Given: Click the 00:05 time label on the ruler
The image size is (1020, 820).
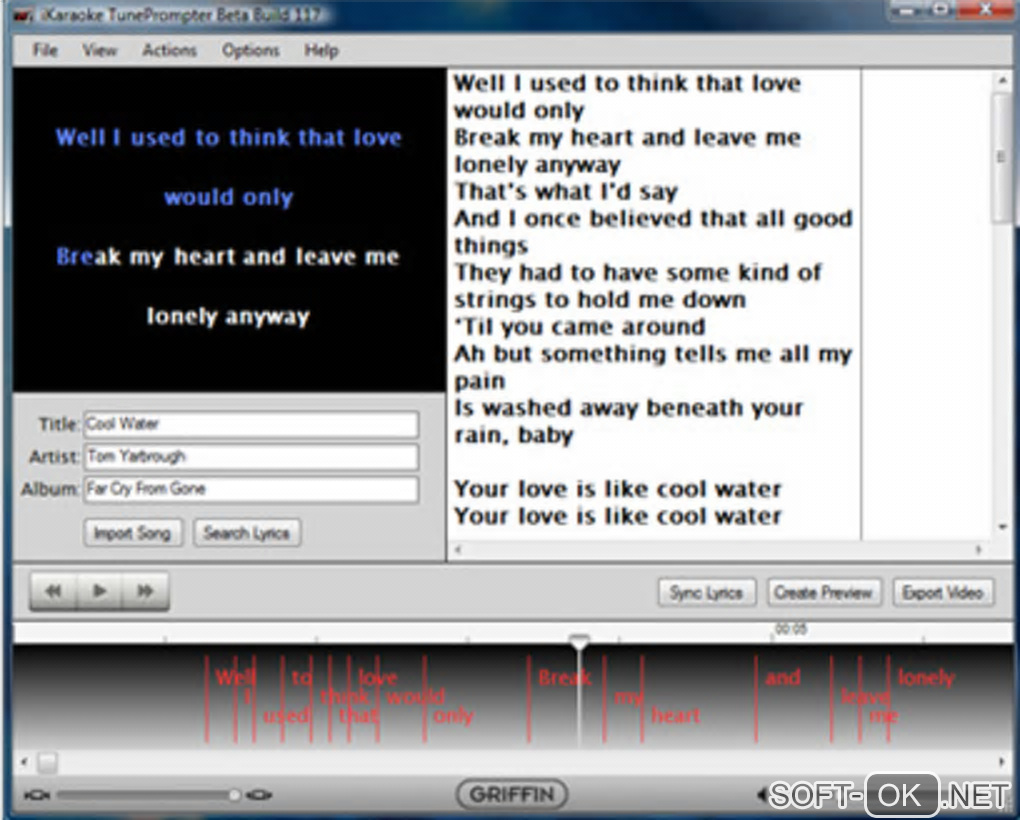Looking at the screenshot, I should (790, 629).
